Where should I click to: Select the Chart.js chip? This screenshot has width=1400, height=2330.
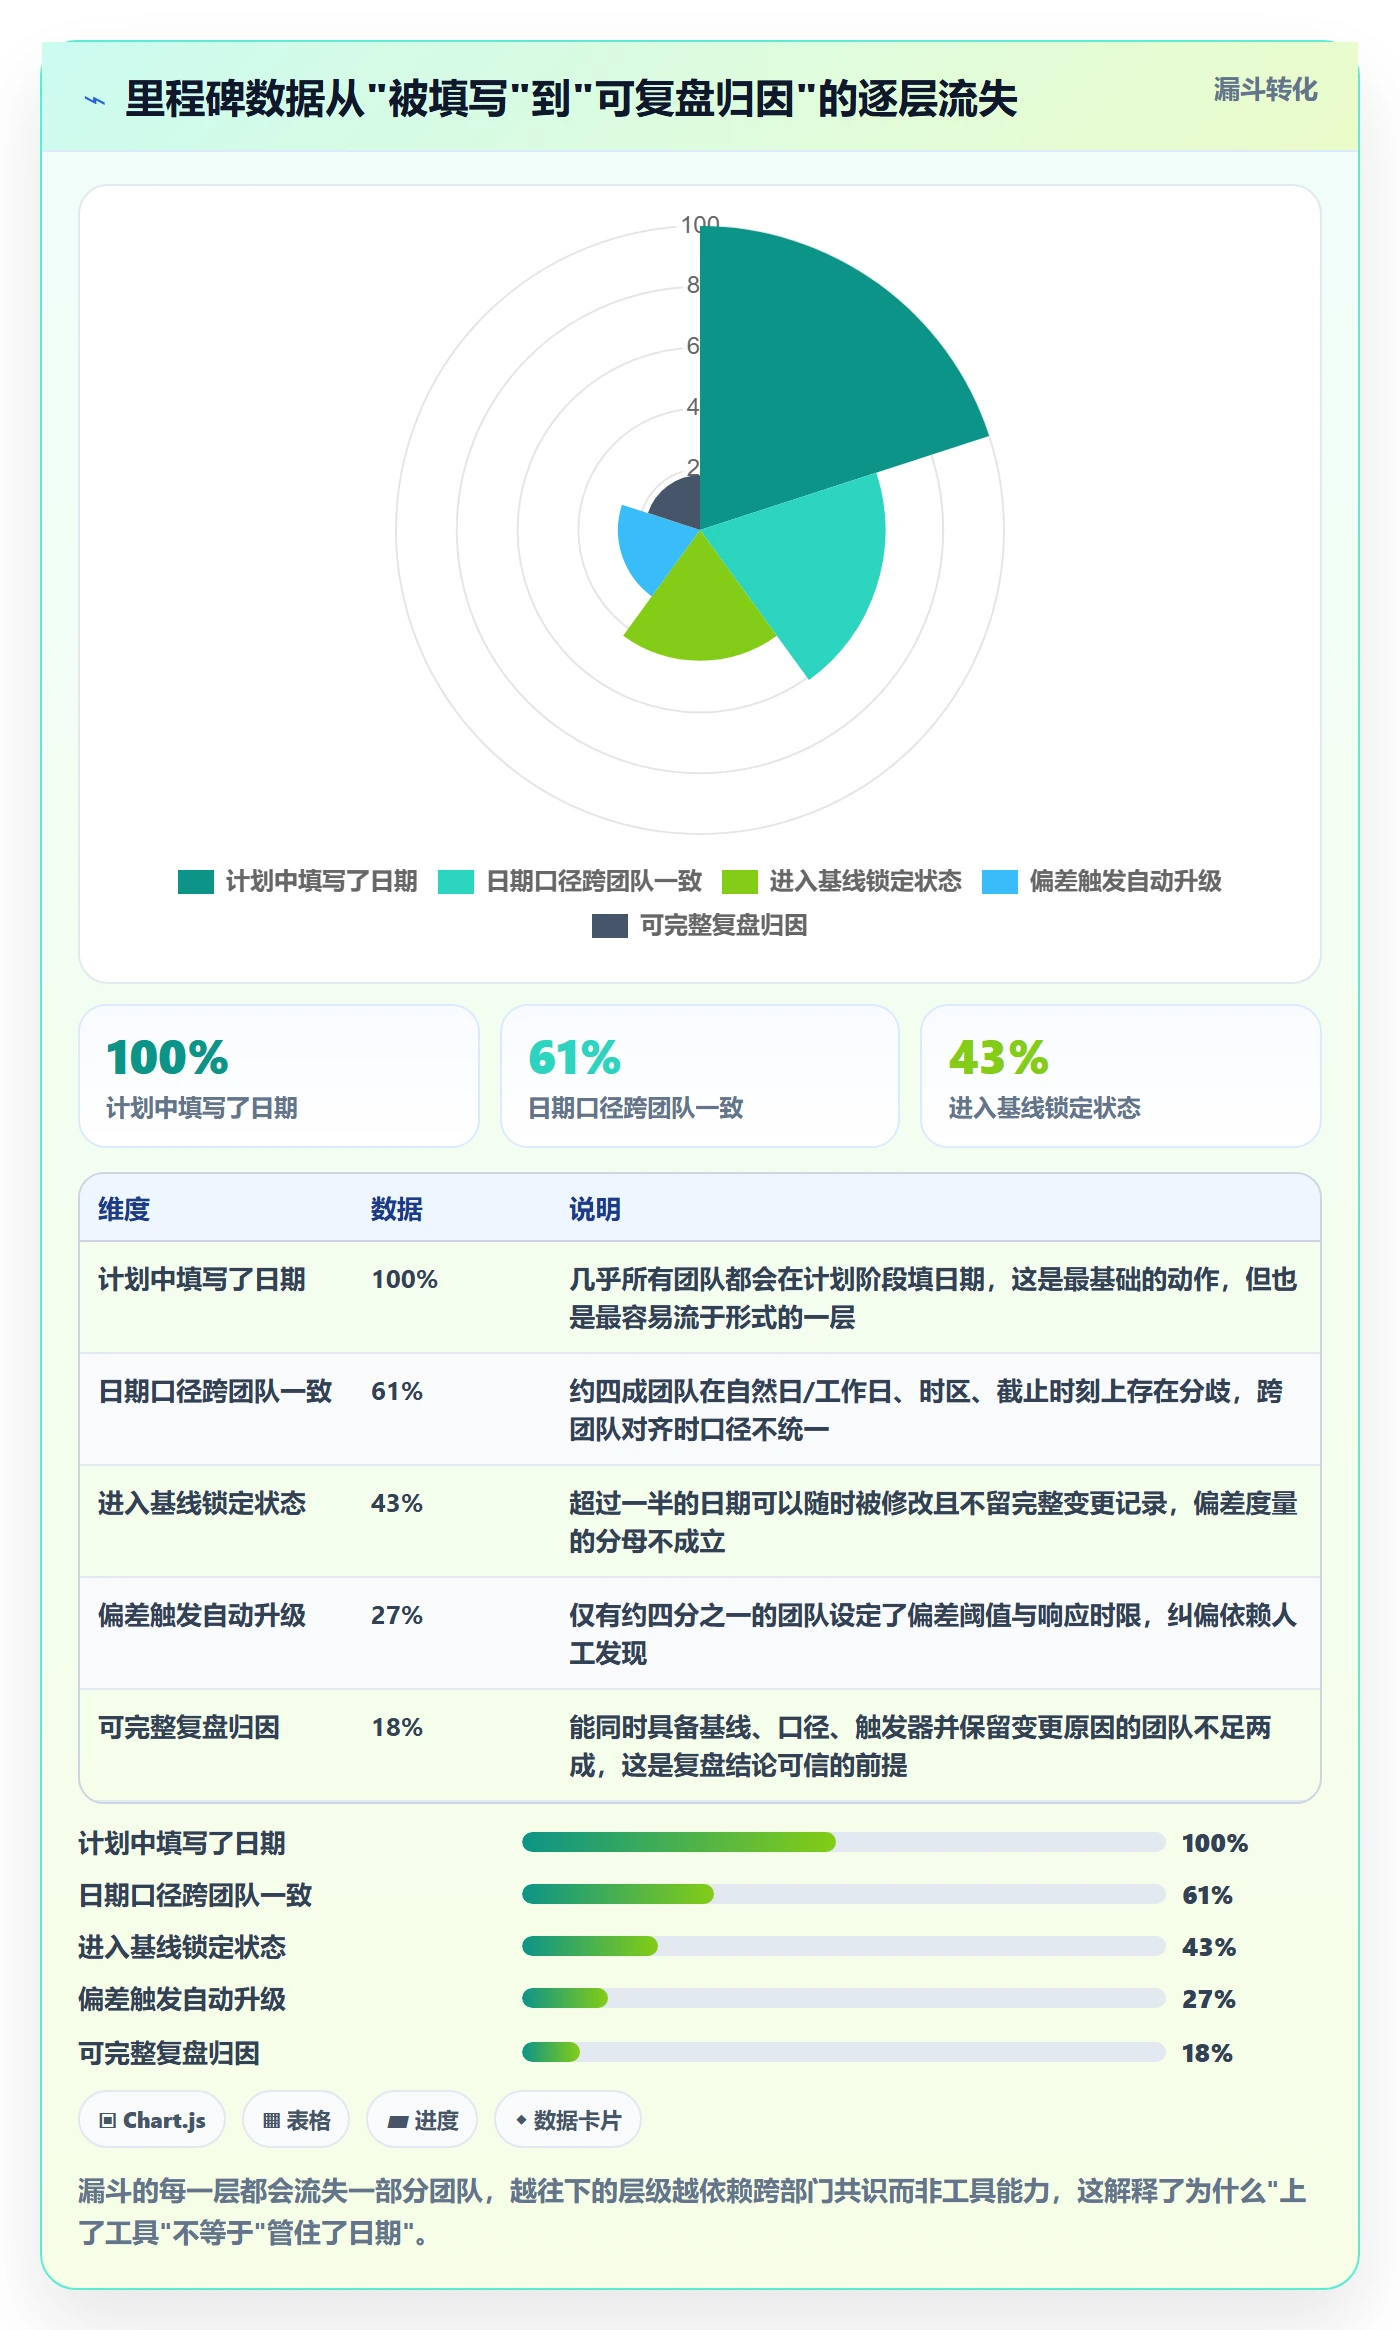pos(152,2120)
